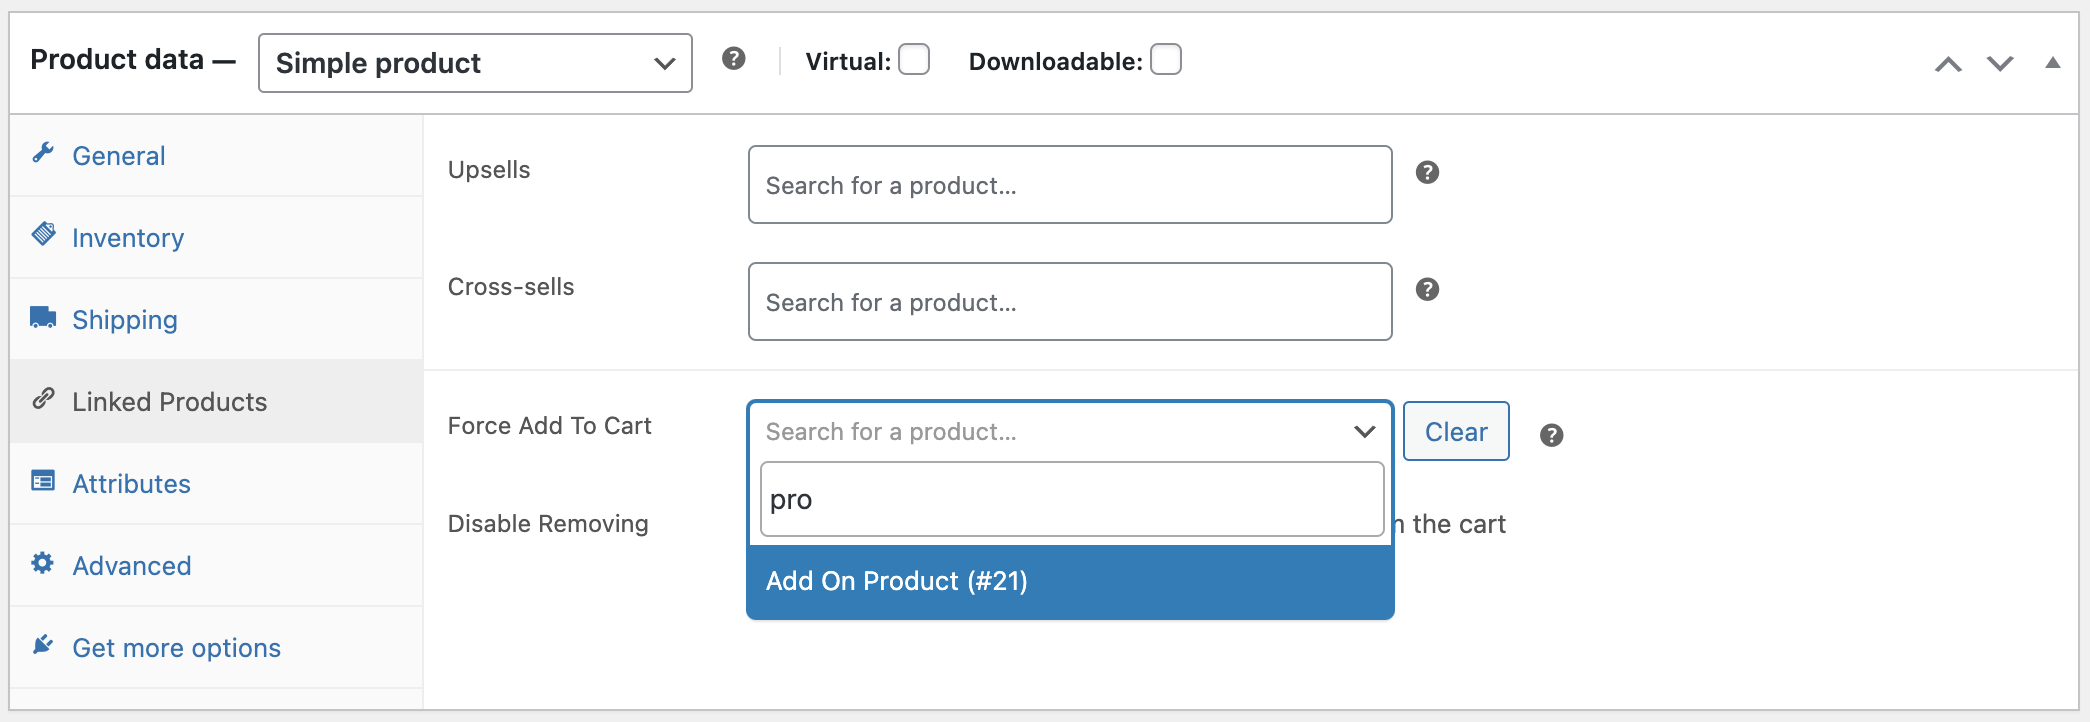Open the Linked Products tab
The image size is (2090, 722).
pyautogui.click(x=216, y=401)
